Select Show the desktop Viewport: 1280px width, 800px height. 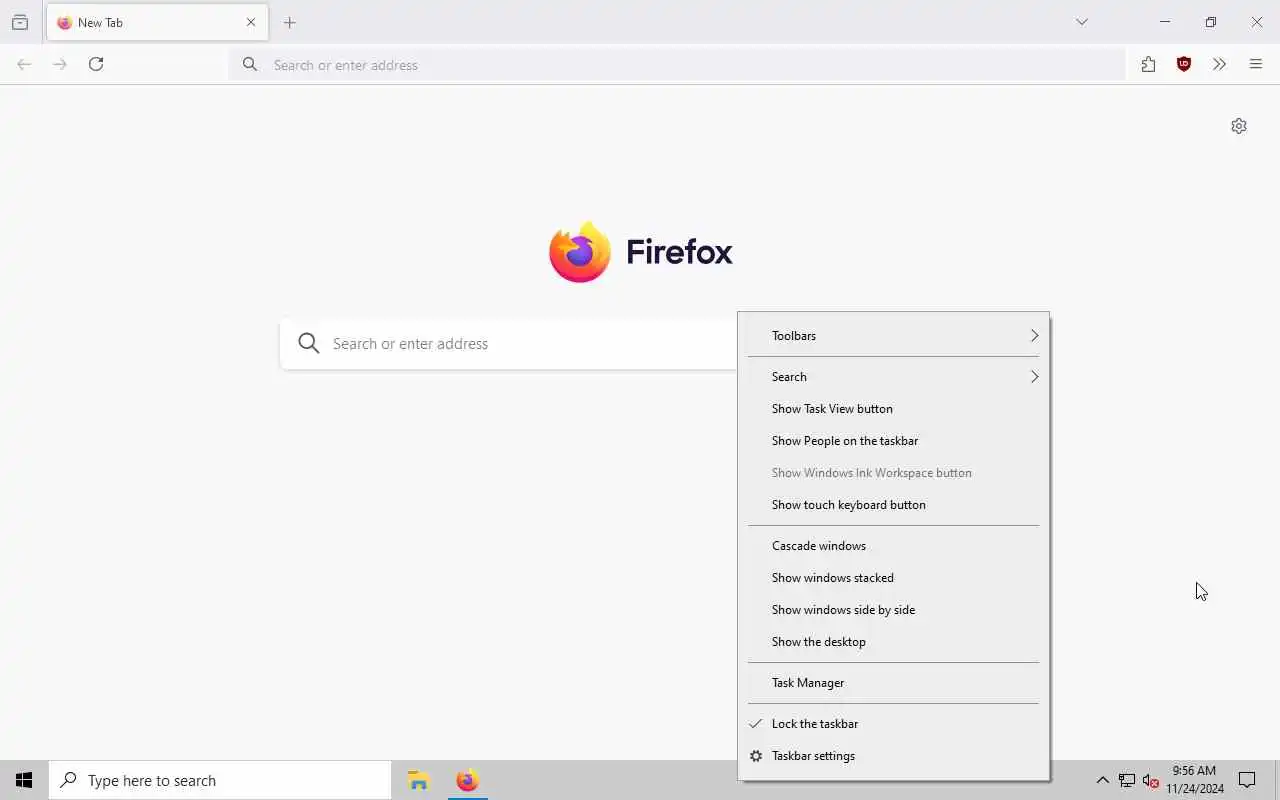(x=894, y=642)
